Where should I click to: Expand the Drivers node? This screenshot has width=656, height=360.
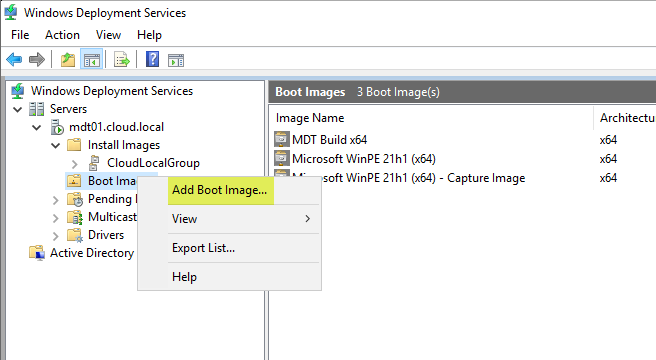56,236
